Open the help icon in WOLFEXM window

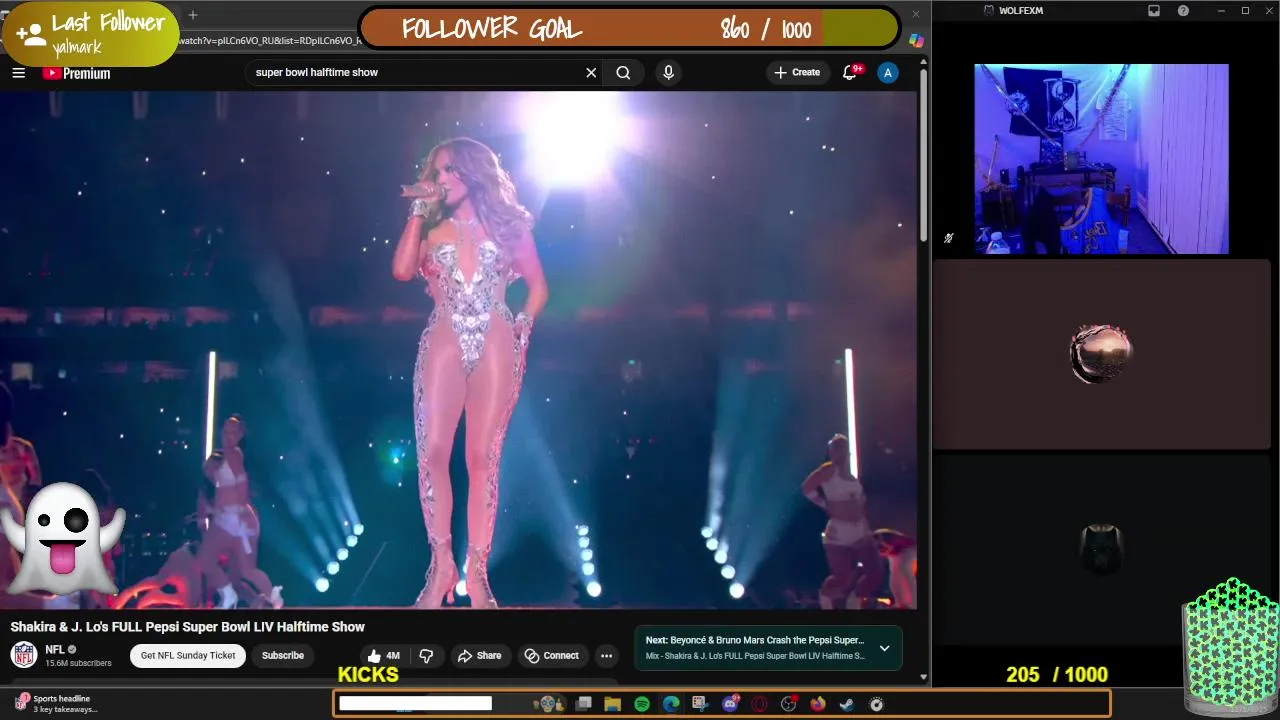[x=1184, y=11]
